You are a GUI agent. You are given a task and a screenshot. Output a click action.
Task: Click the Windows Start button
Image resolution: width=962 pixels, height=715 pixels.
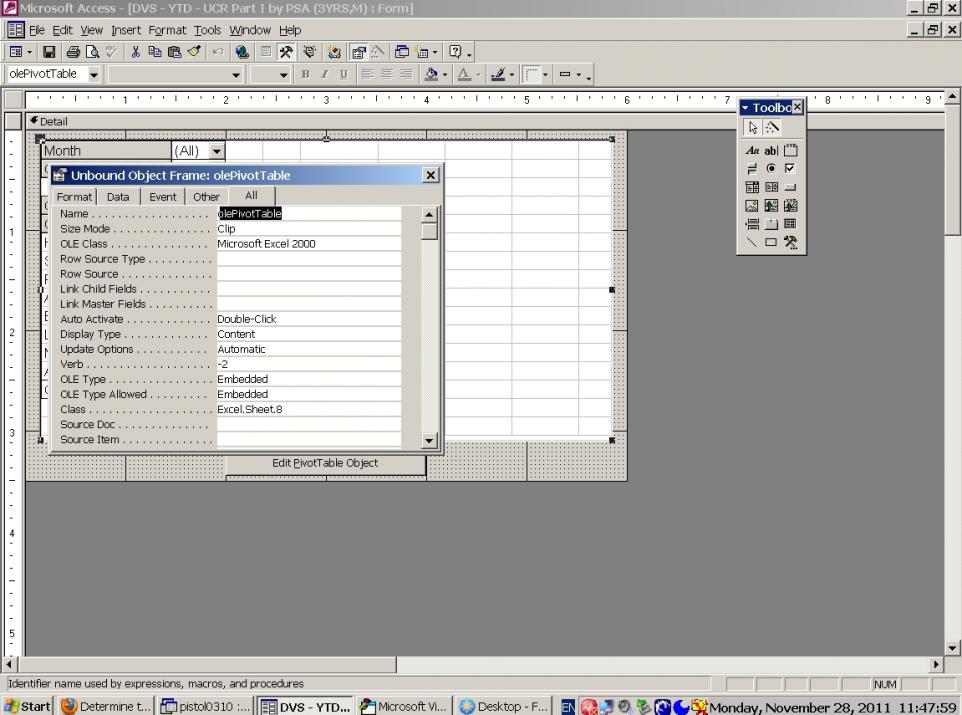pyautogui.click(x=28, y=706)
